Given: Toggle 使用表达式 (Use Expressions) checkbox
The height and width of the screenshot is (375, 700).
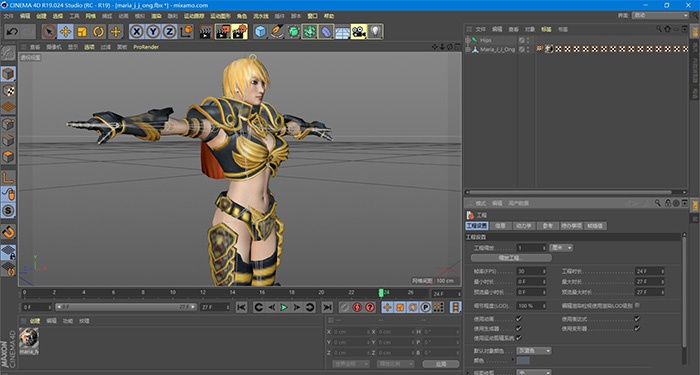Looking at the screenshot, I should (637, 319).
